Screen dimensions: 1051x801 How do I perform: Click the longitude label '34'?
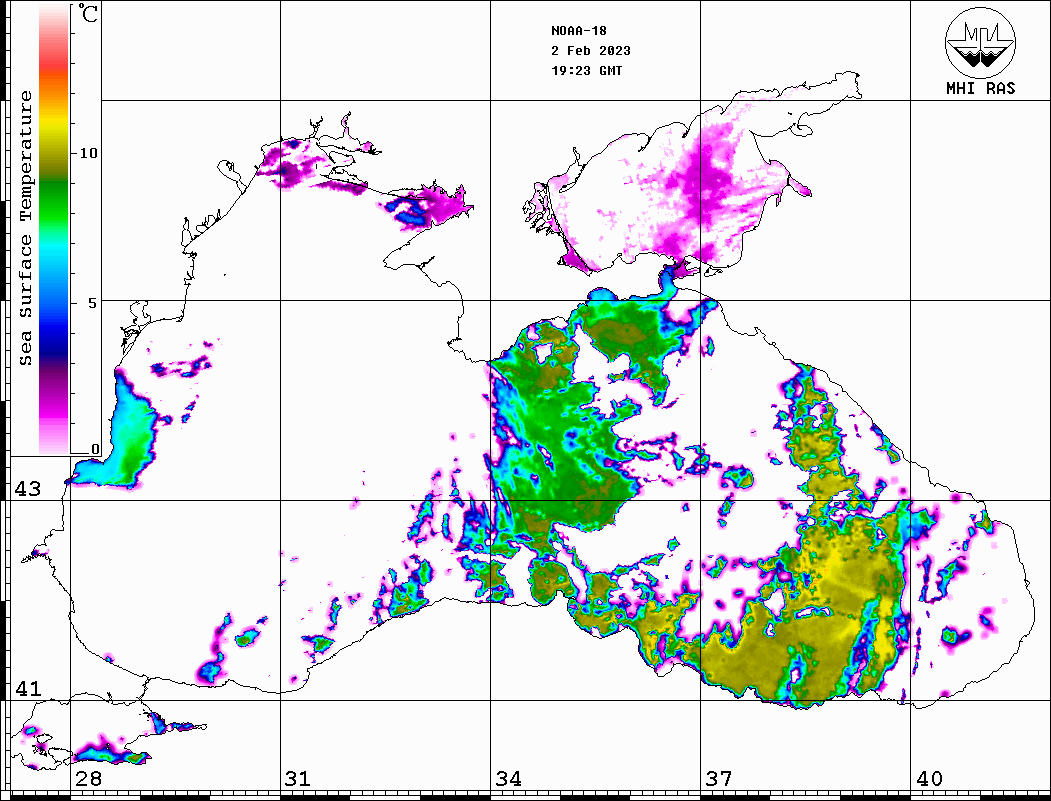click(508, 779)
